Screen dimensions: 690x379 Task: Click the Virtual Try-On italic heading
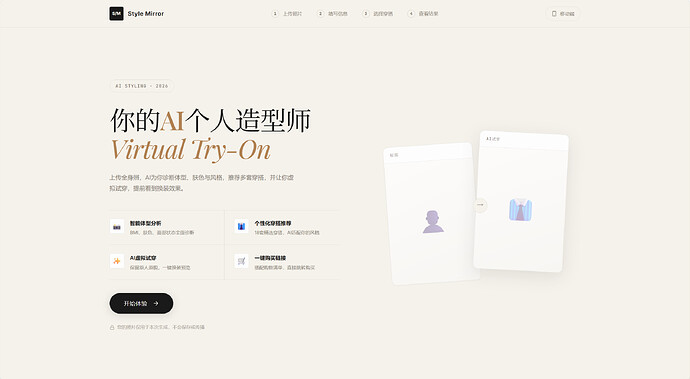[190, 150]
